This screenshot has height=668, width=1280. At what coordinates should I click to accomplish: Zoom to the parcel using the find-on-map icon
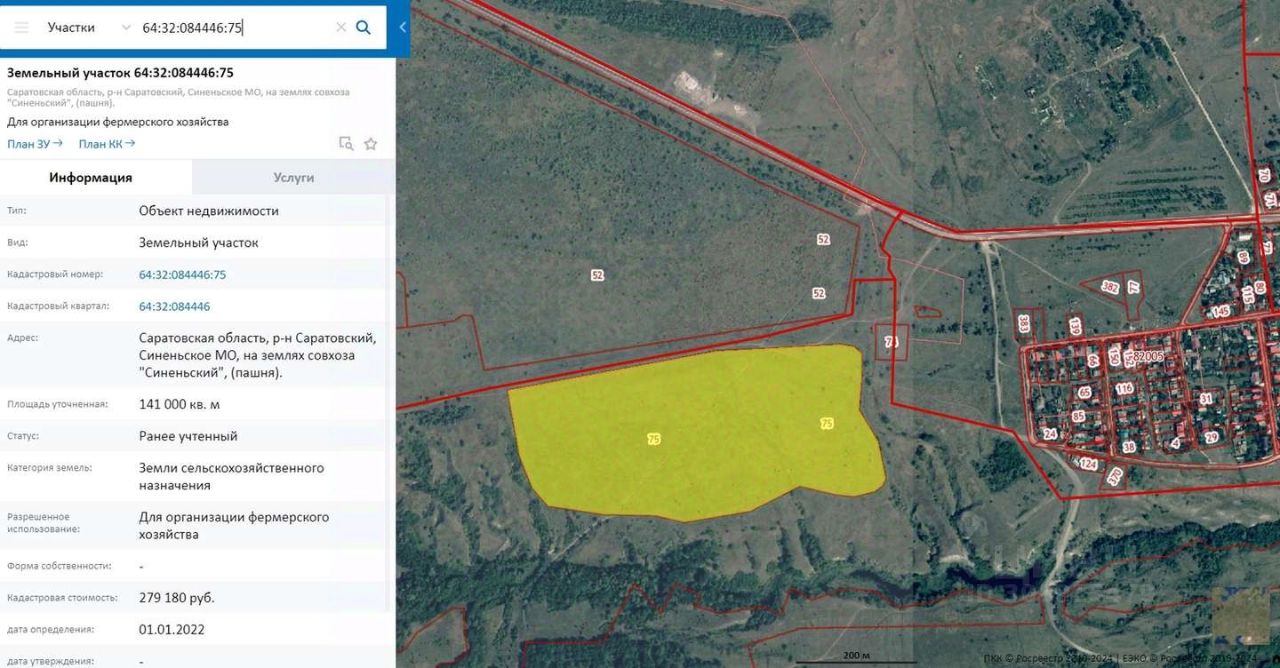(346, 144)
